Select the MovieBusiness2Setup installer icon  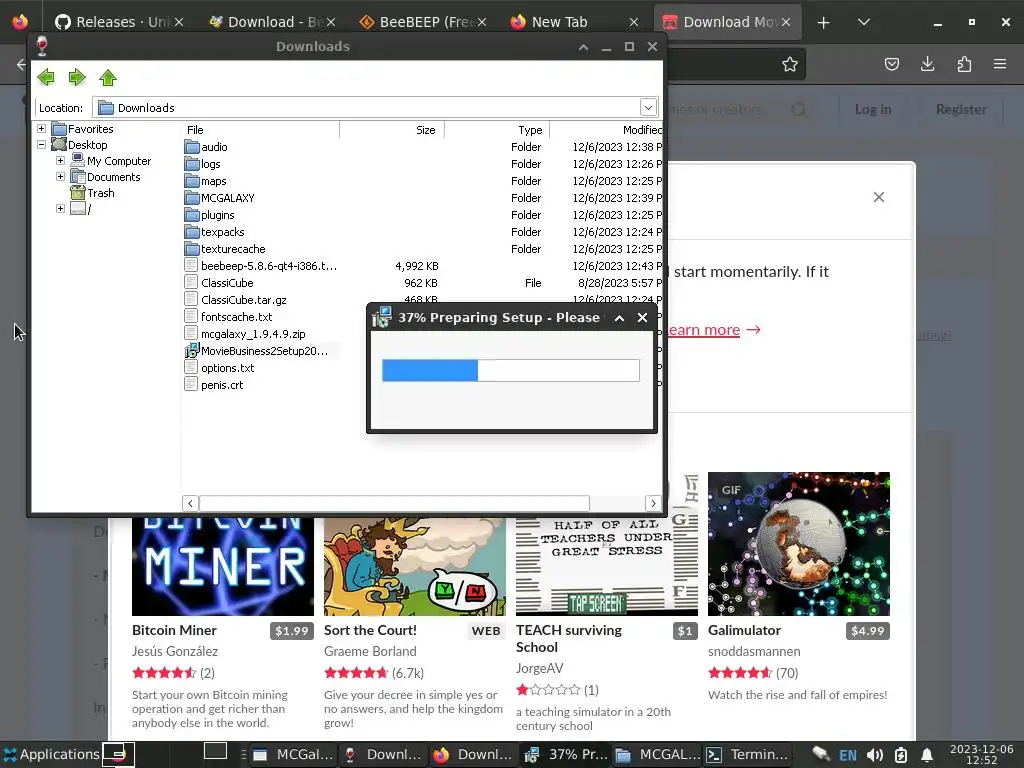[191, 351]
